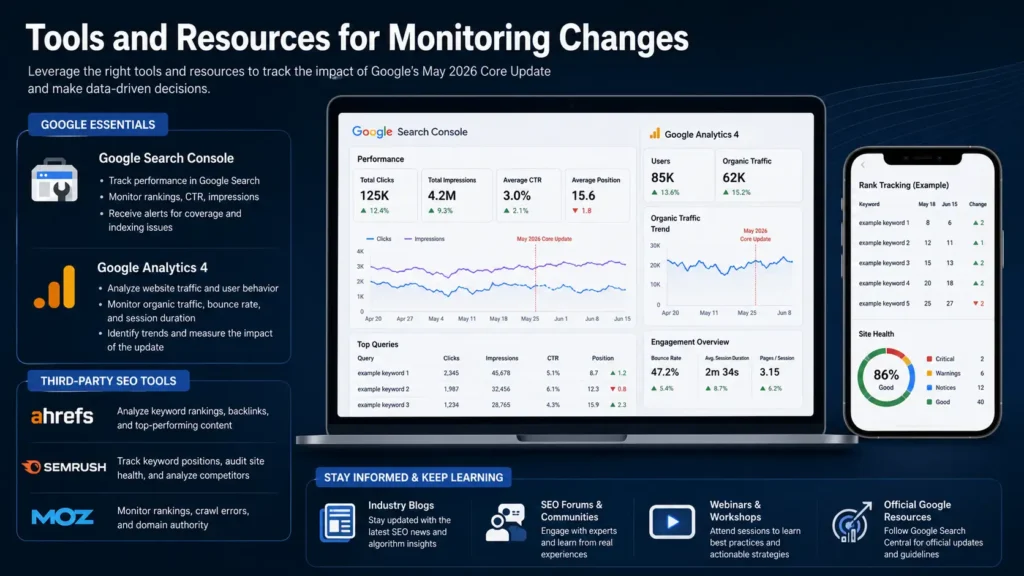Image resolution: width=1024 pixels, height=576 pixels.
Task: Click May 2026 Core Update marker in performance chart
Action: (x=544, y=239)
